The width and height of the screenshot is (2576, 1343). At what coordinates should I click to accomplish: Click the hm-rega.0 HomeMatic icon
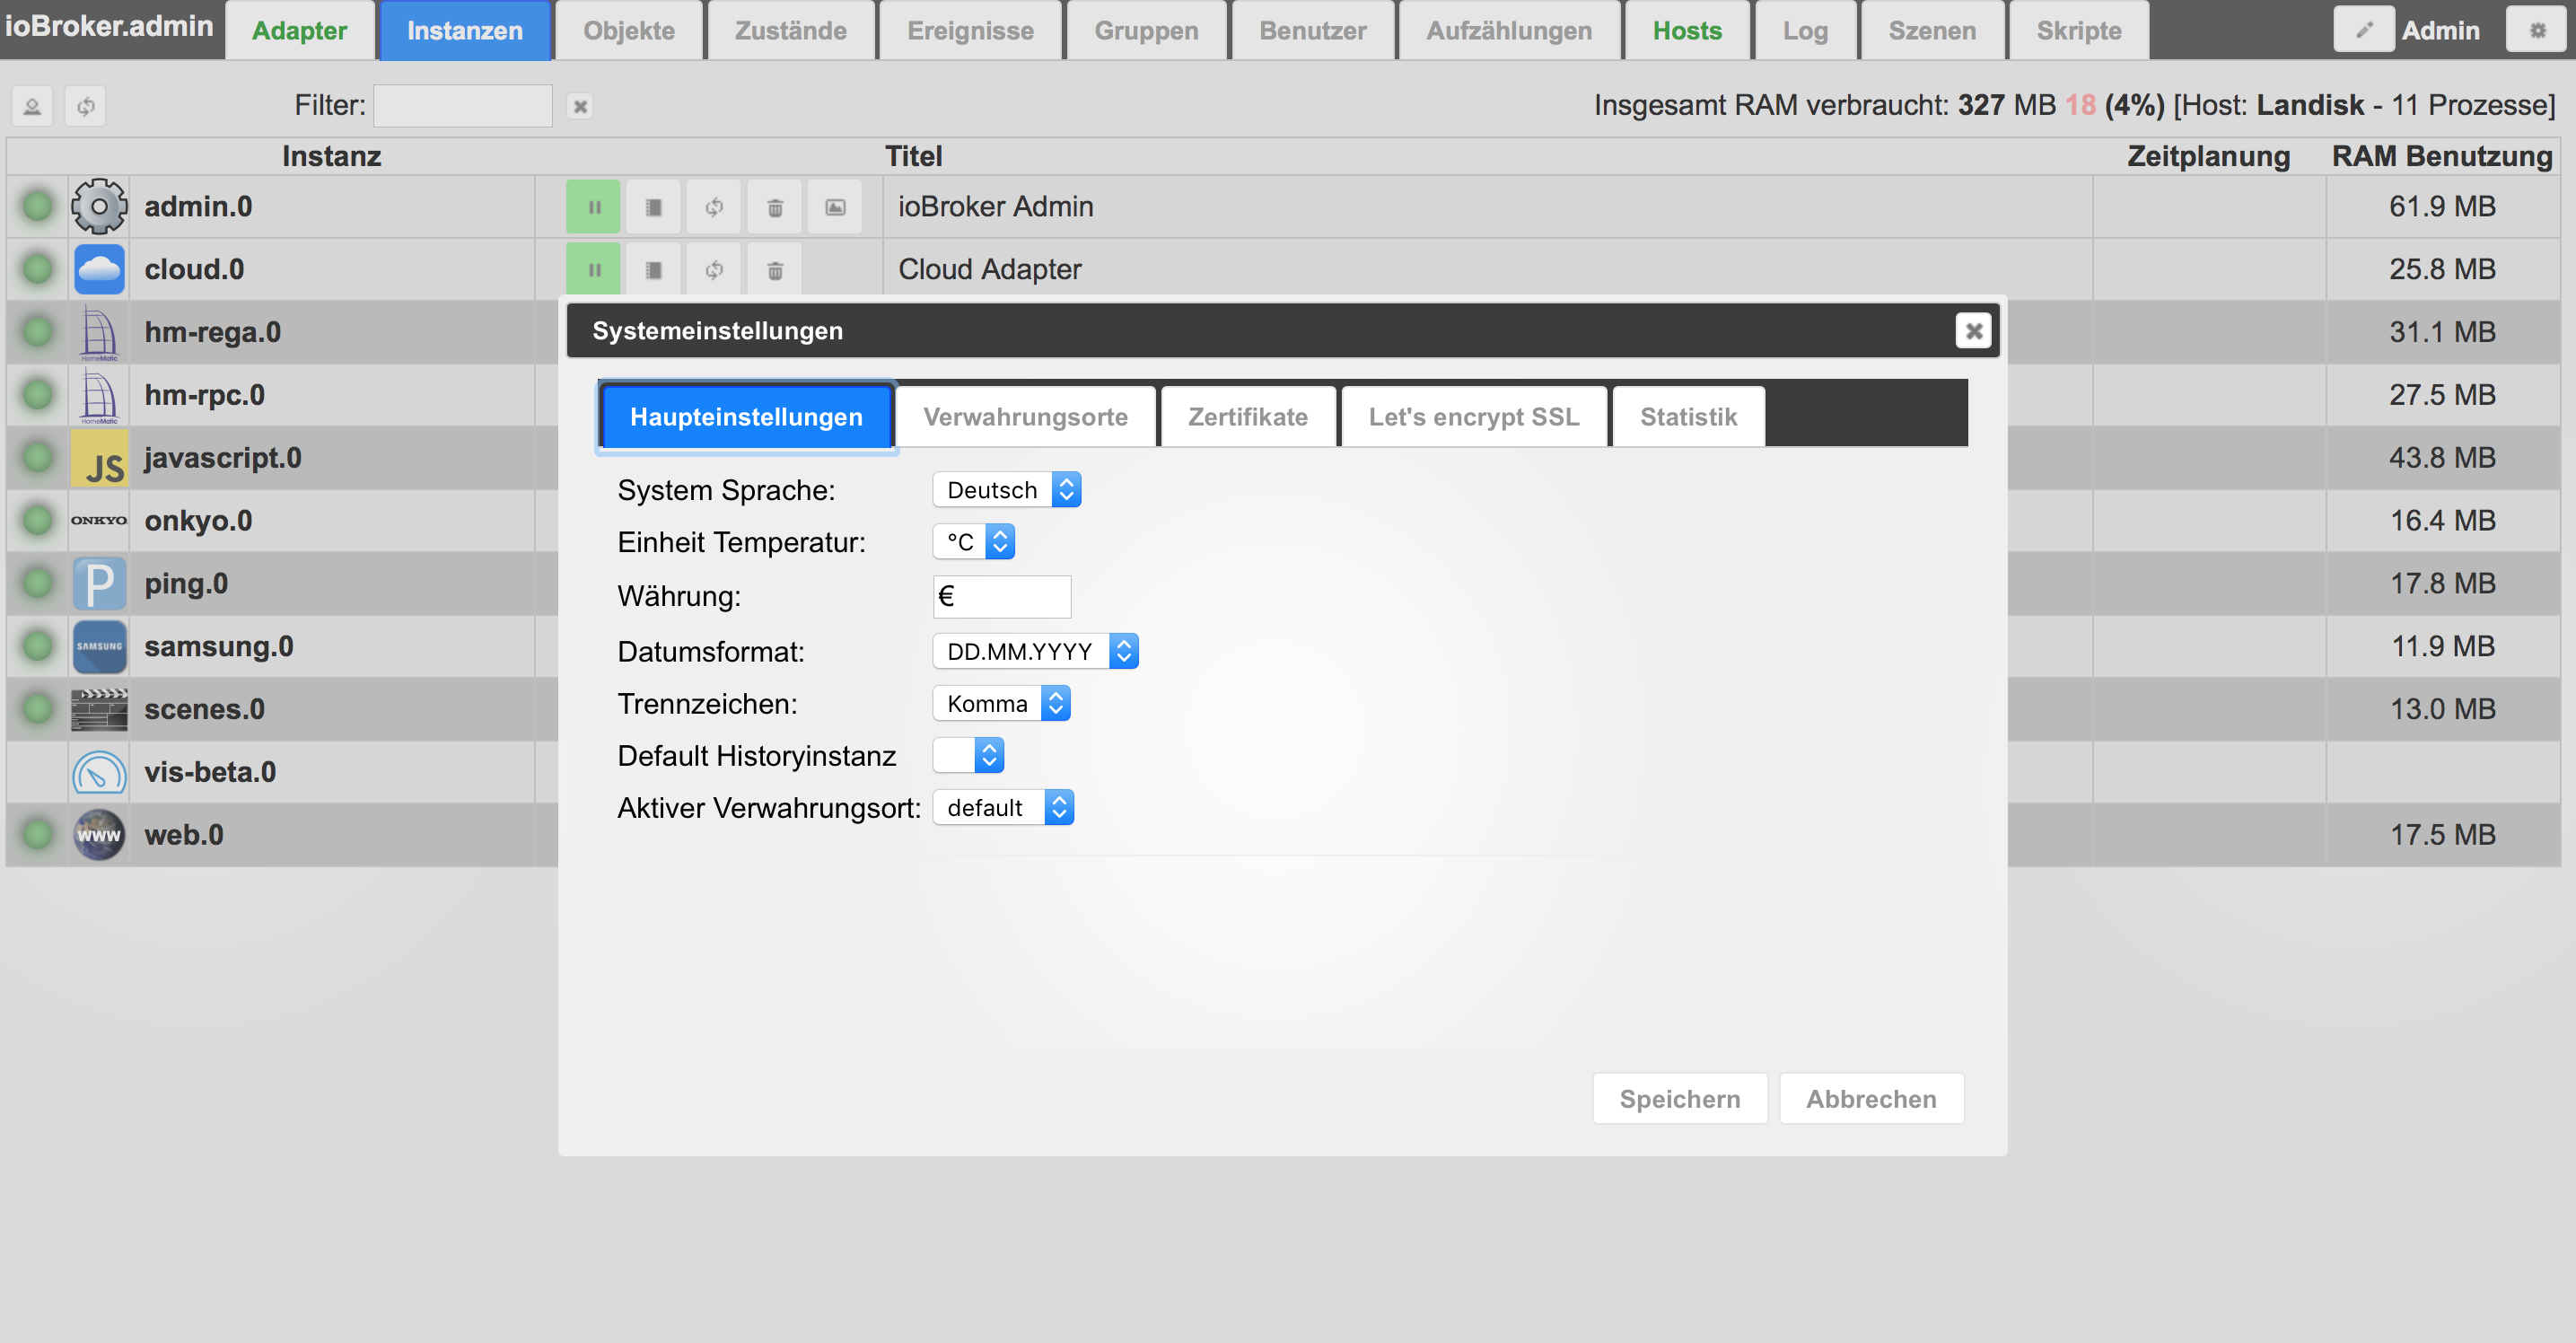point(99,332)
